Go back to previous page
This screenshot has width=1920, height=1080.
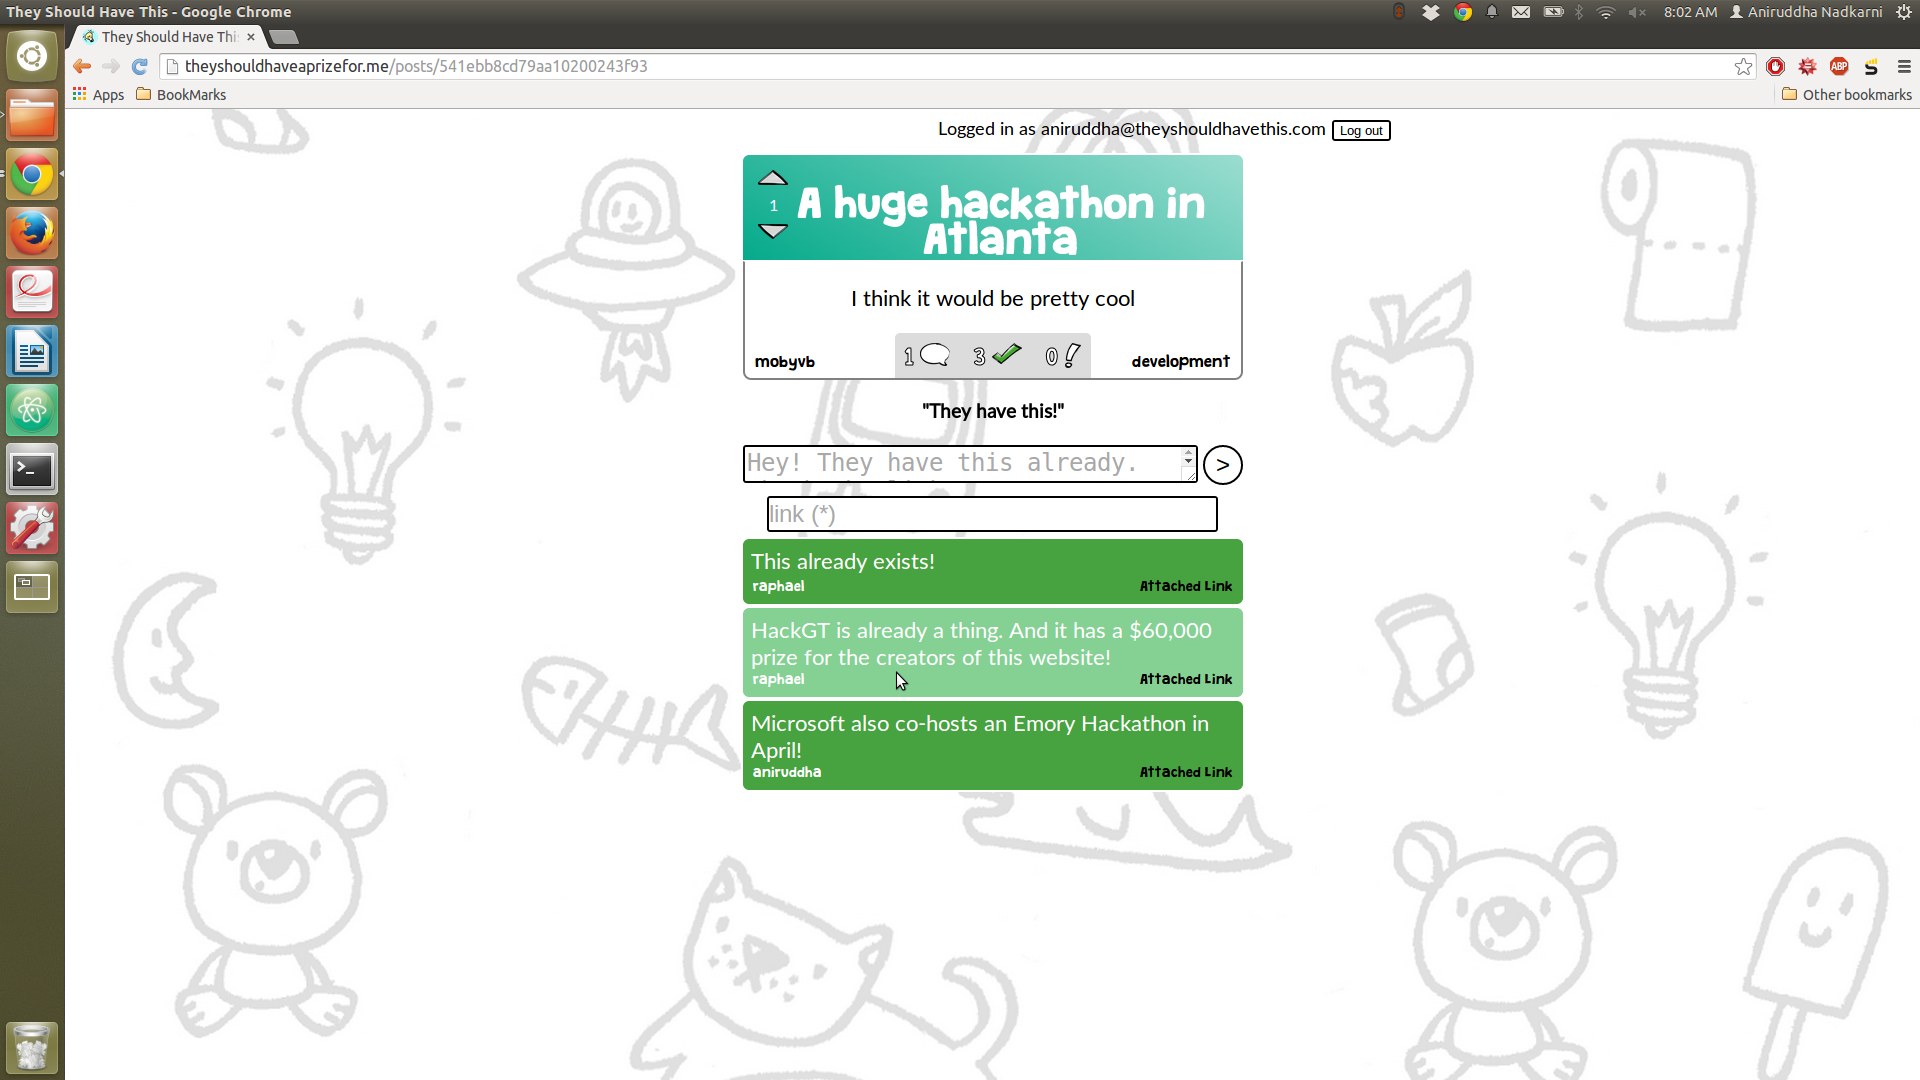(x=82, y=66)
